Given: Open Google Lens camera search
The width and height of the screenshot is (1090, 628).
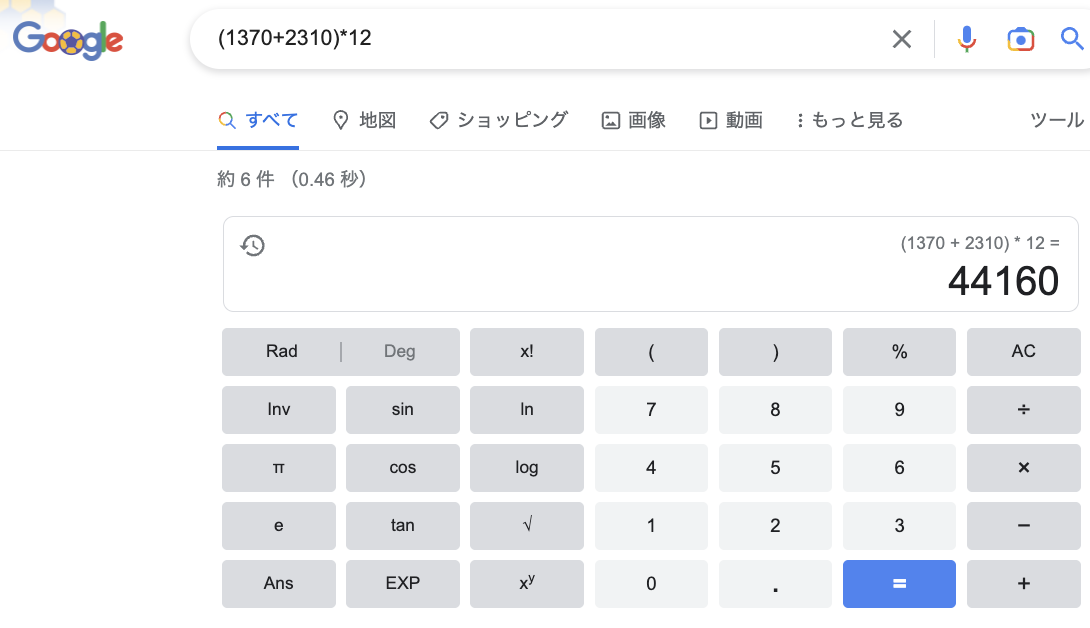Looking at the screenshot, I should (1020, 39).
